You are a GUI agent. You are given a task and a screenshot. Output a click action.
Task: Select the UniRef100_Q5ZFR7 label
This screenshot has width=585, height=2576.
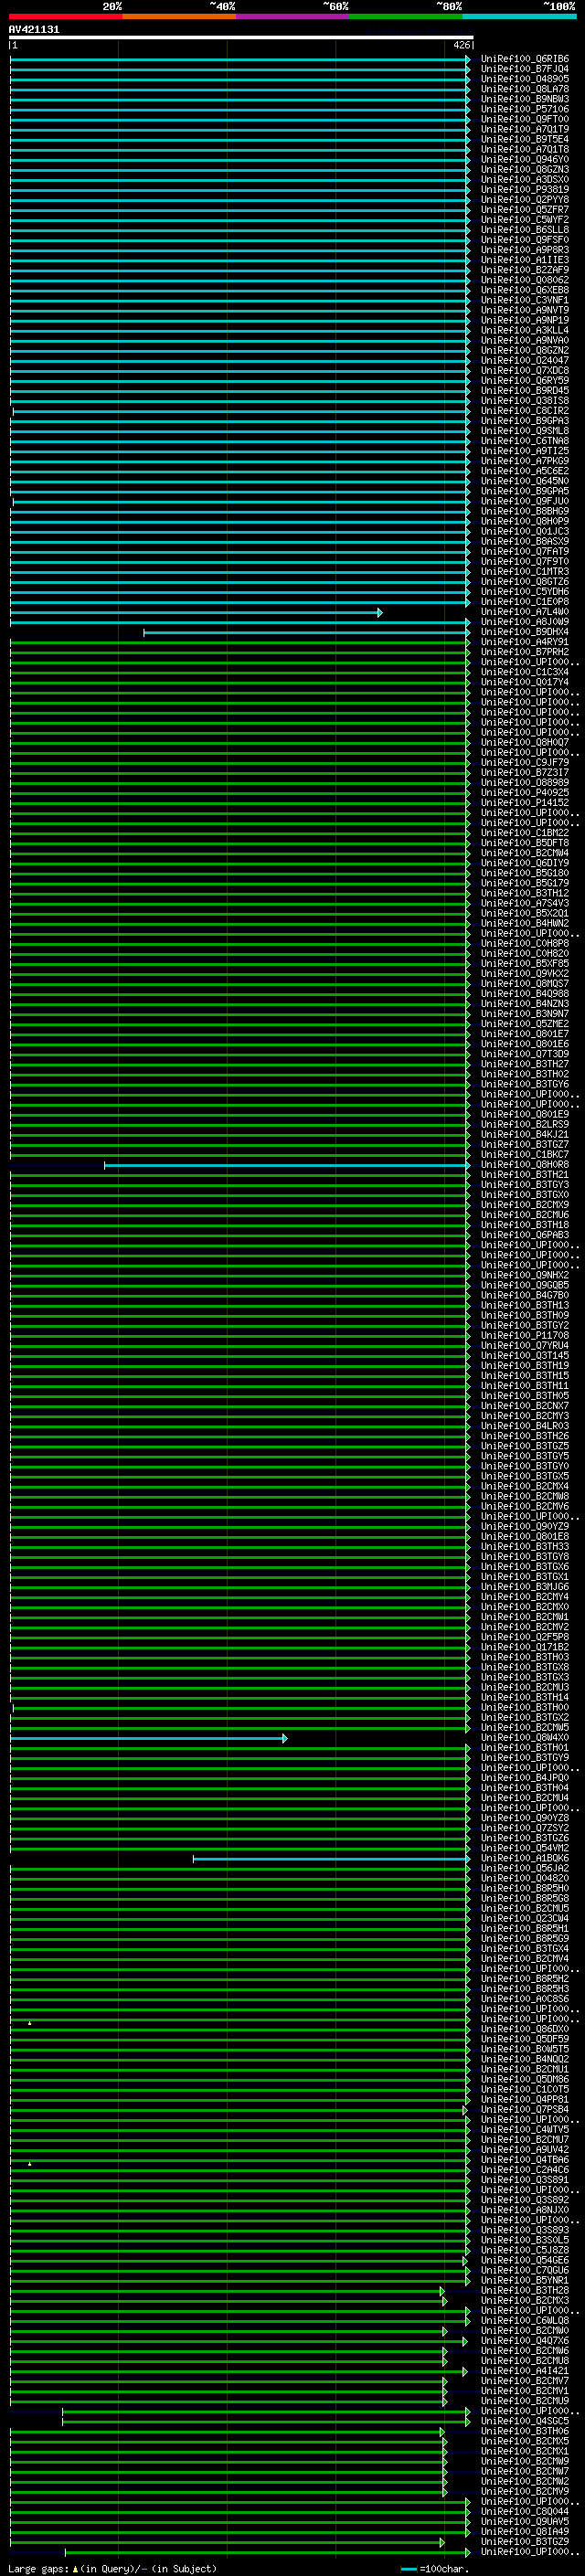pyautogui.click(x=524, y=209)
